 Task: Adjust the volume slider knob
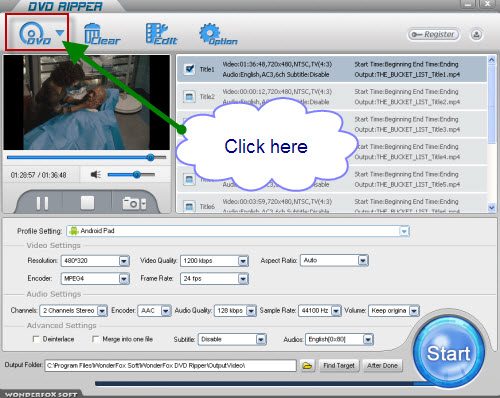click(136, 174)
